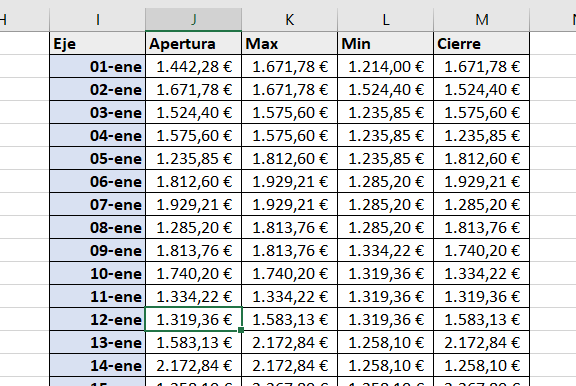Select column I header
Viewport: 576px width, 386px height.
(x=98, y=19)
